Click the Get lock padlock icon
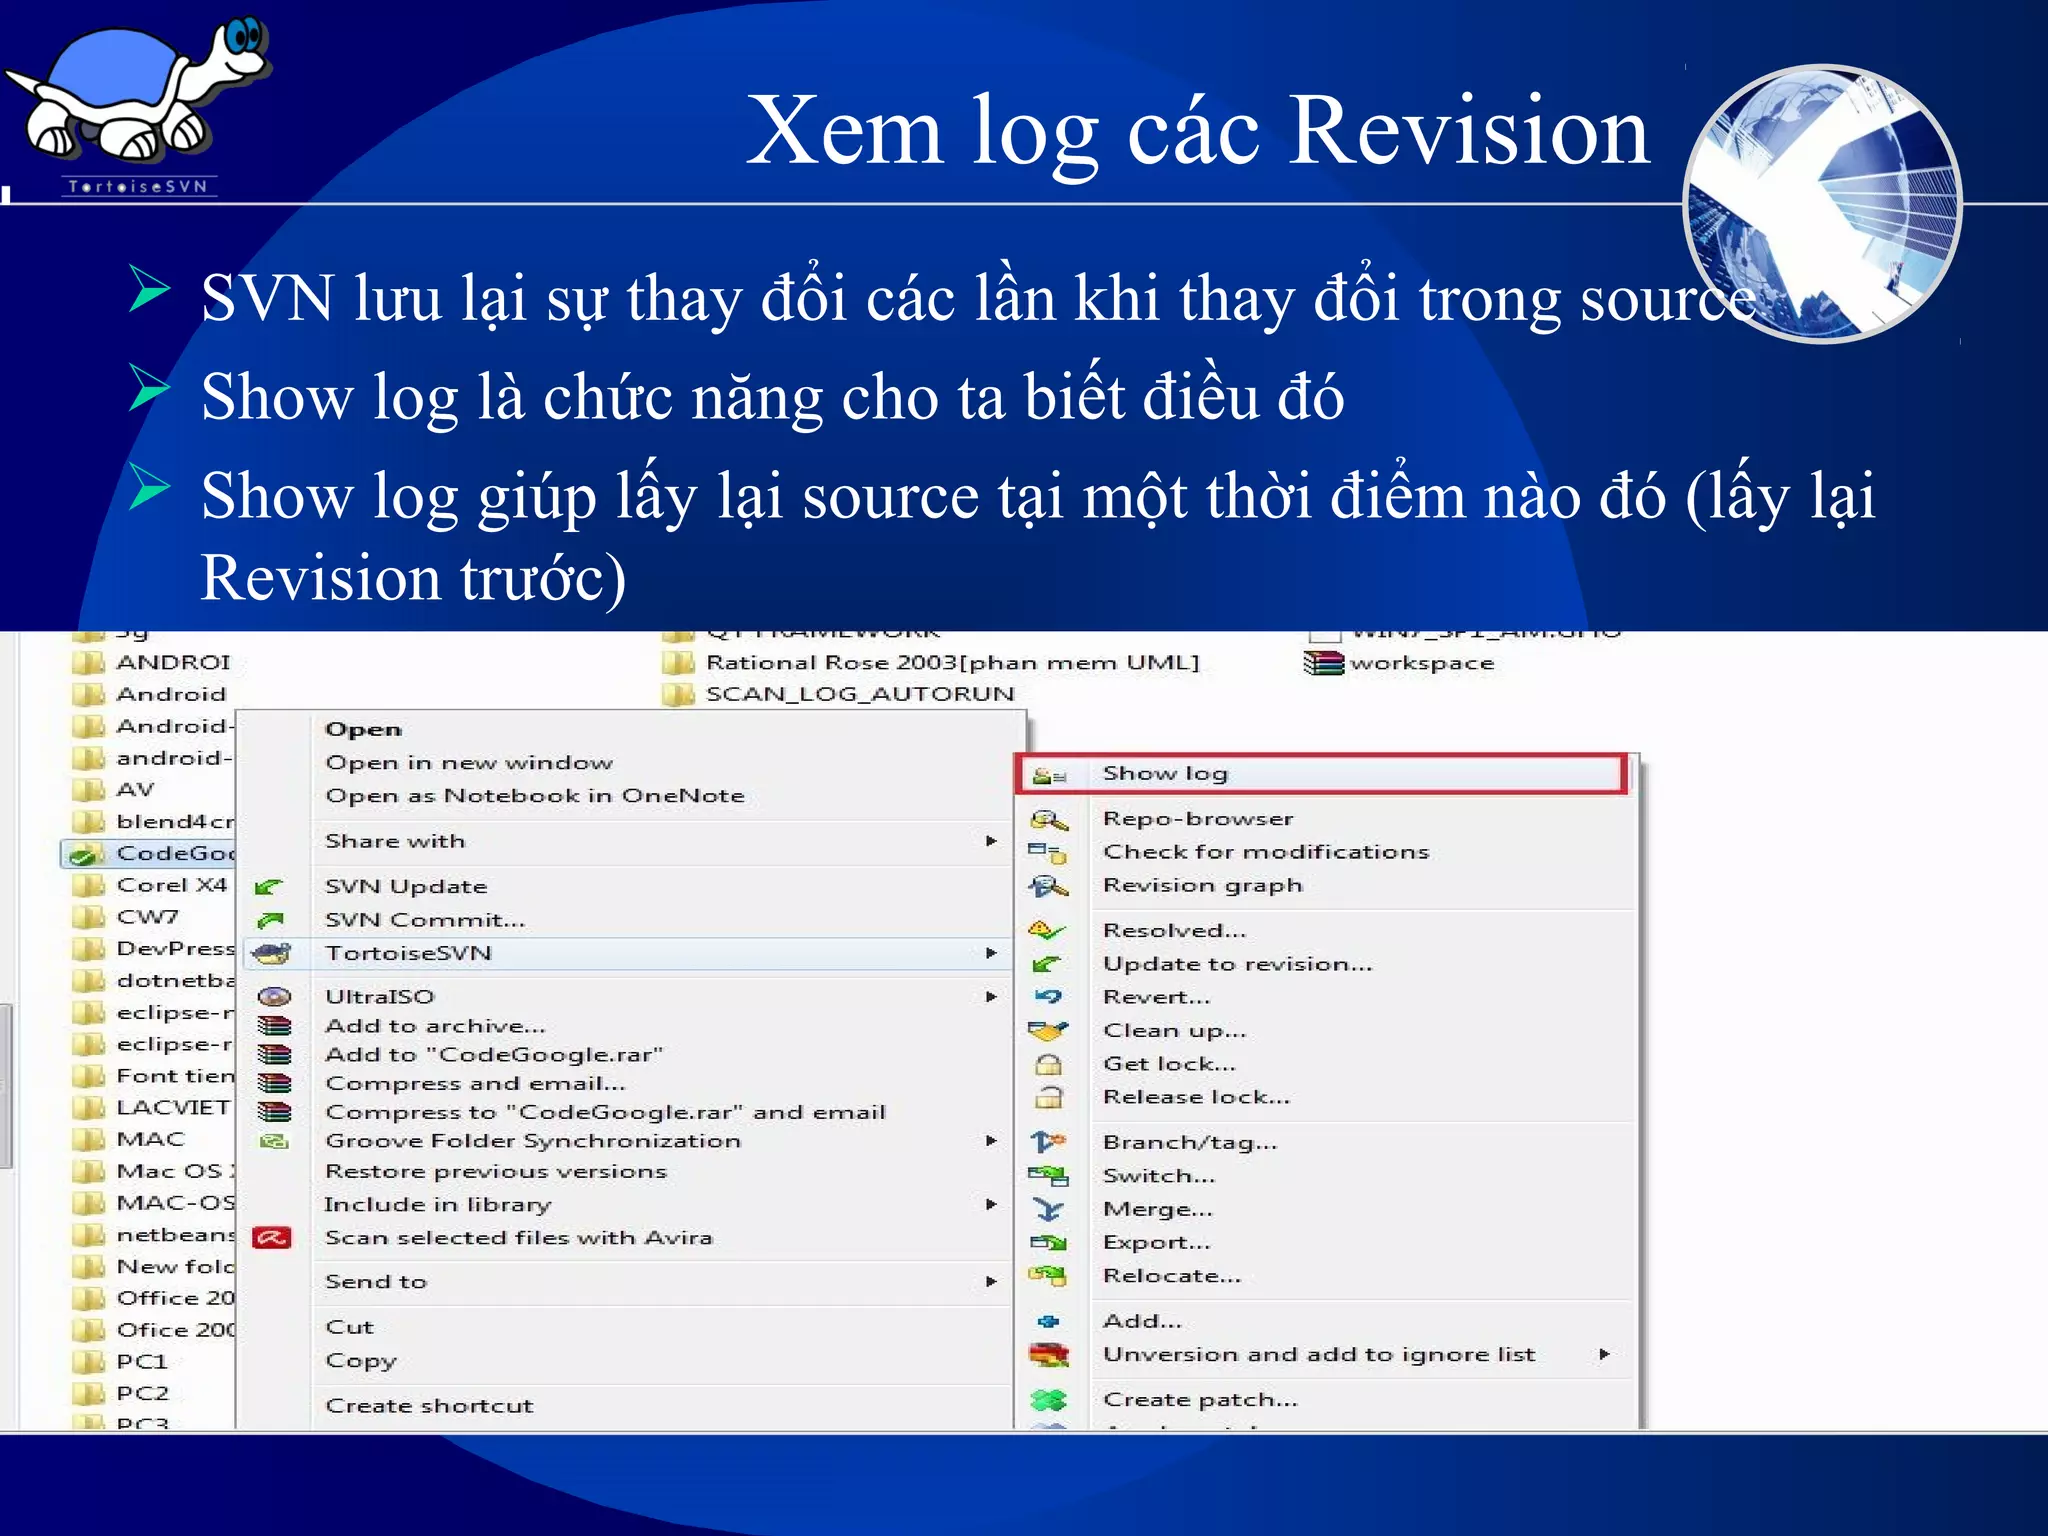Viewport: 2048px width, 1536px height. coord(1047,1064)
